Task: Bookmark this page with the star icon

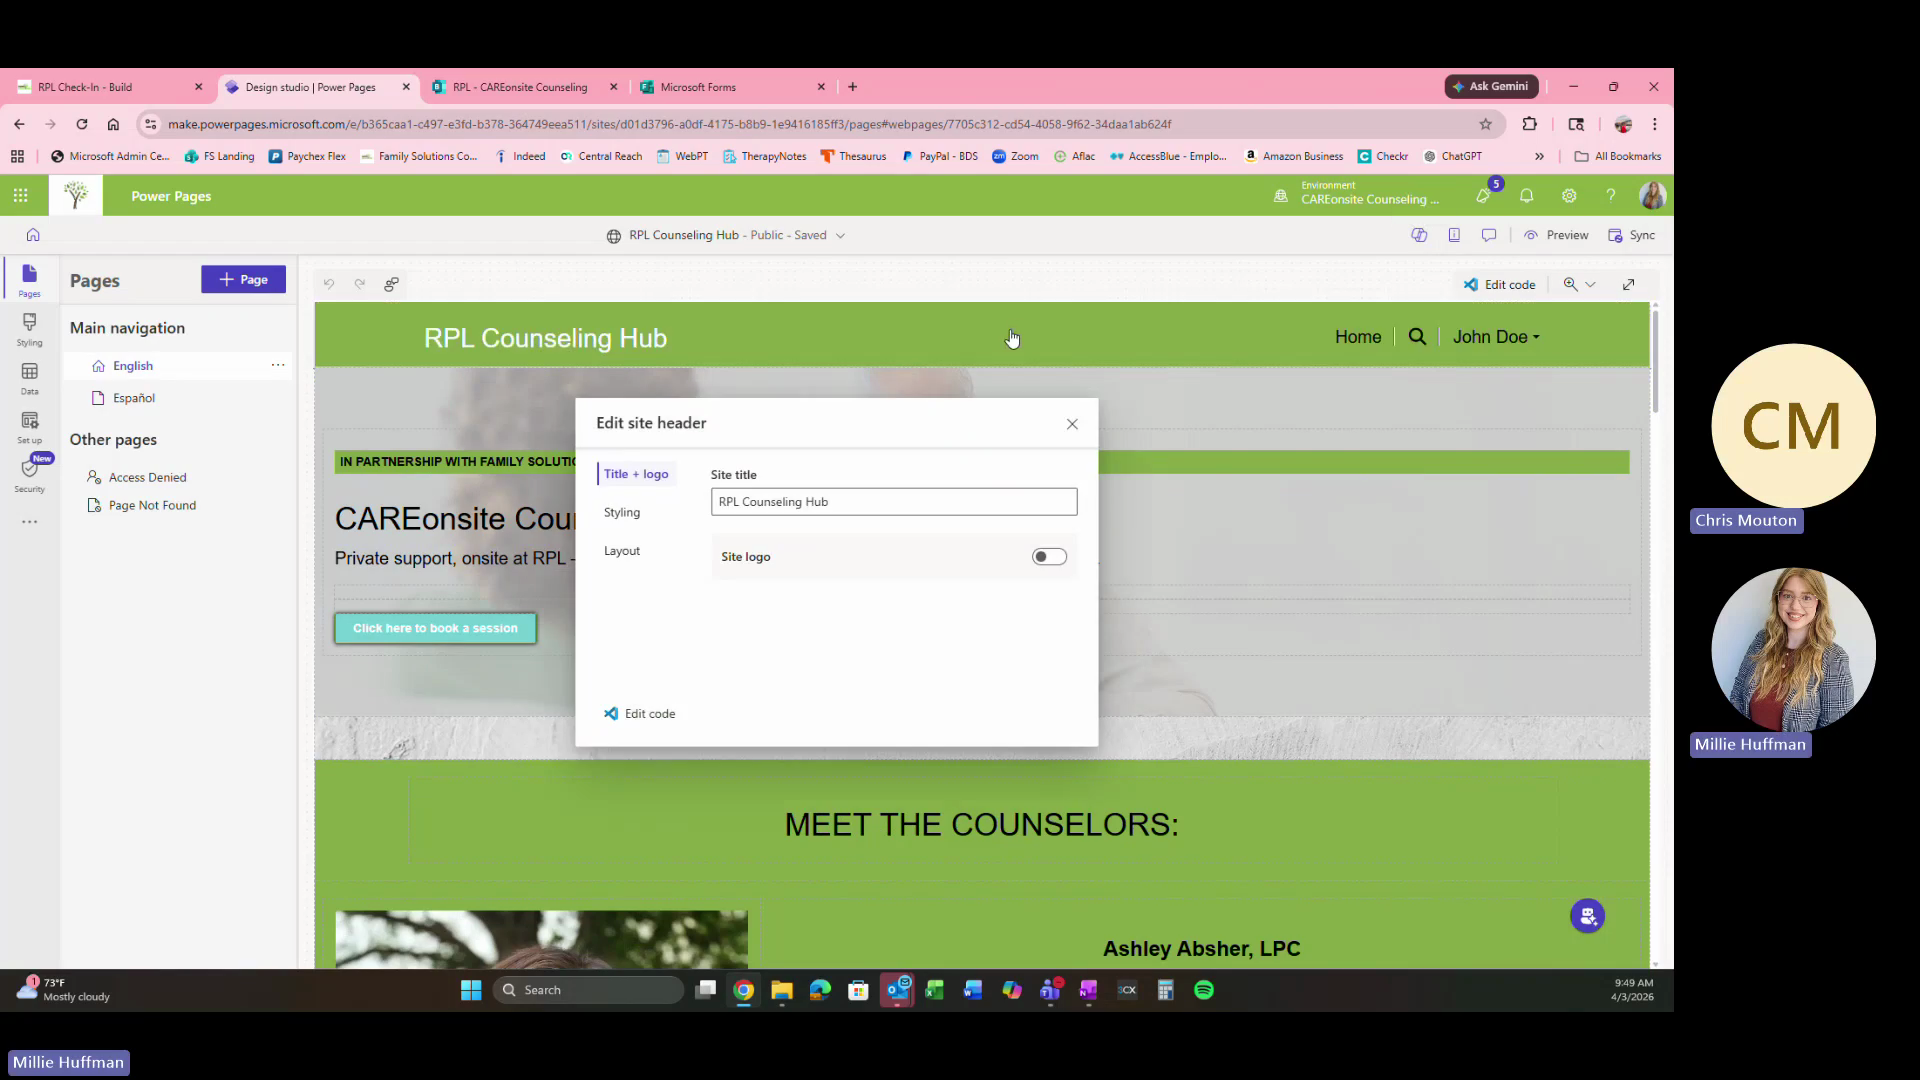Action: [x=1485, y=124]
